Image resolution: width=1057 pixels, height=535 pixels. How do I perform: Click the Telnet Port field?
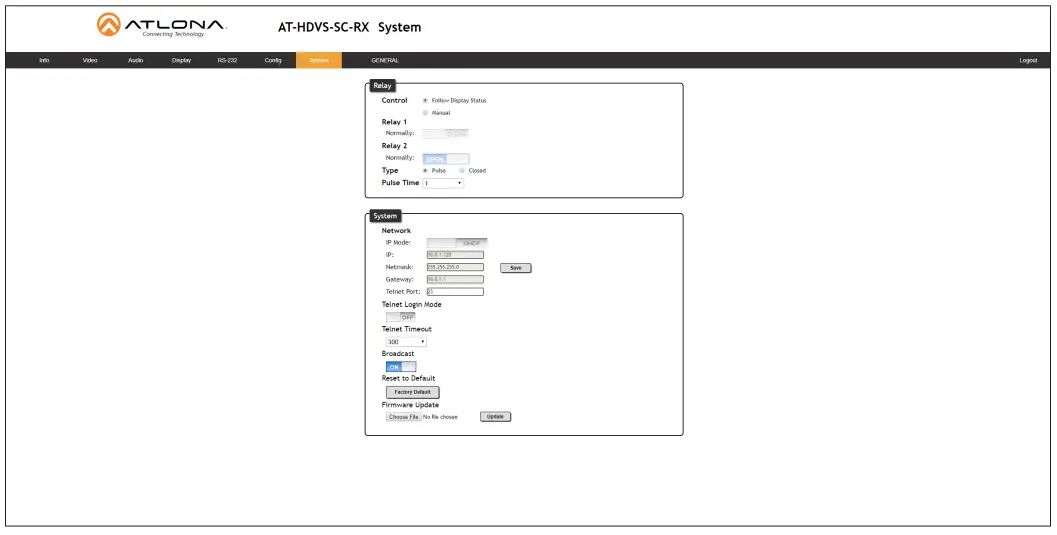pyautogui.click(x=455, y=292)
